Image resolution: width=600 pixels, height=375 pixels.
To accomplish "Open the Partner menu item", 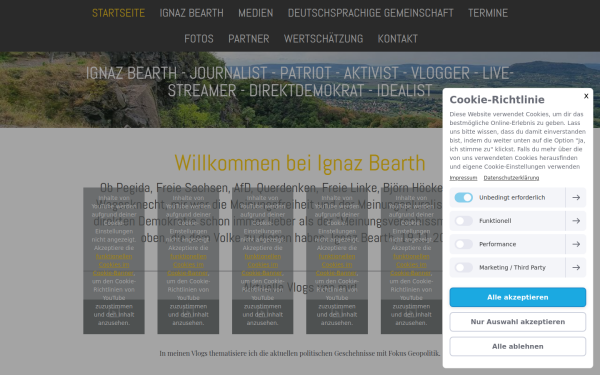I will pos(249,39).
